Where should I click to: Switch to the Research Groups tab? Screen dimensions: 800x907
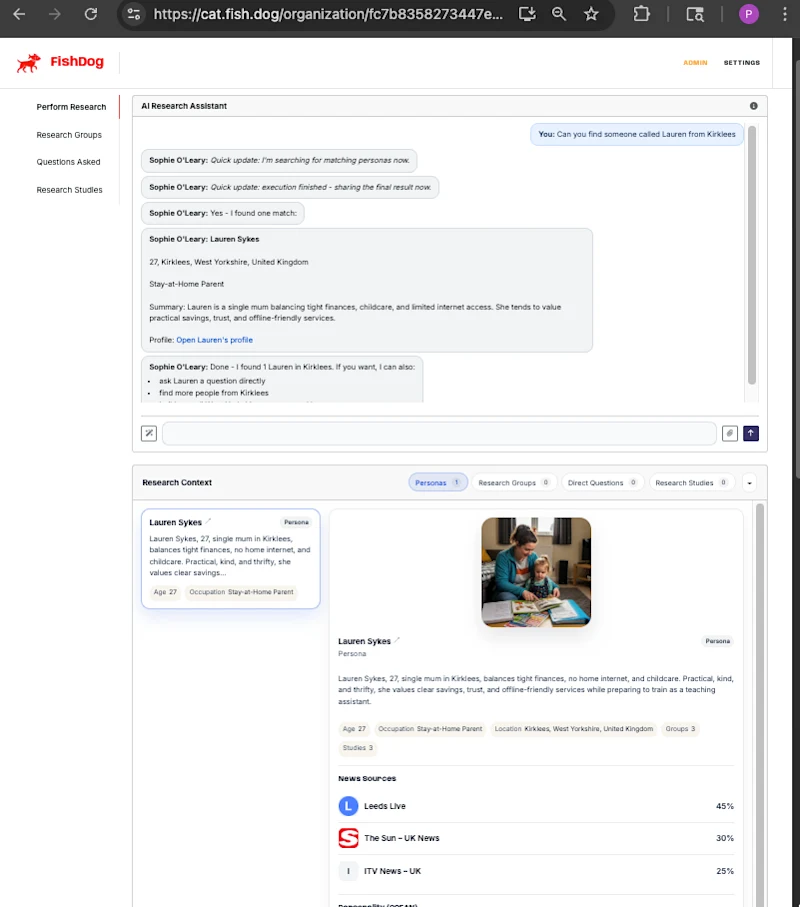[514, 482]
